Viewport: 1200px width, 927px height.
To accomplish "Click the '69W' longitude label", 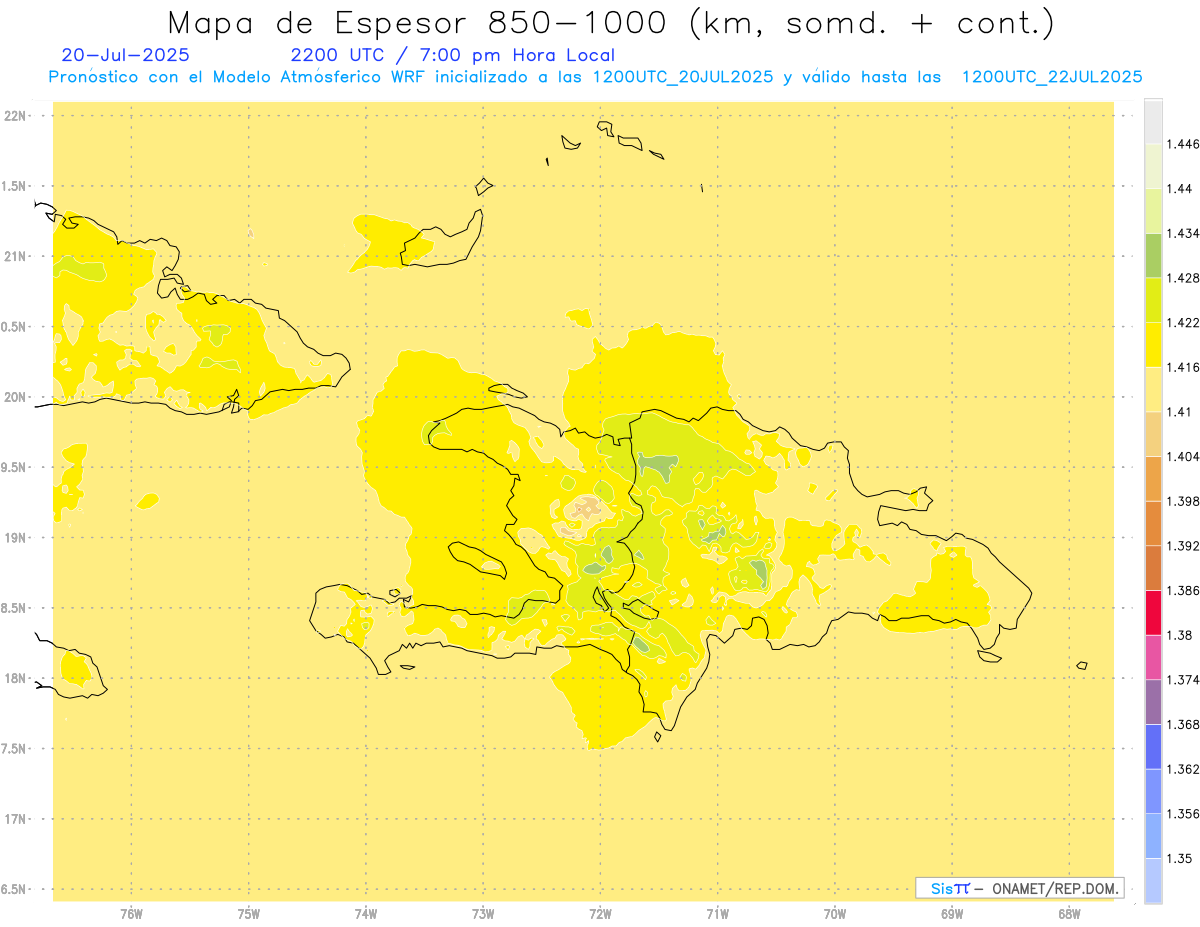I will [952, 914].
